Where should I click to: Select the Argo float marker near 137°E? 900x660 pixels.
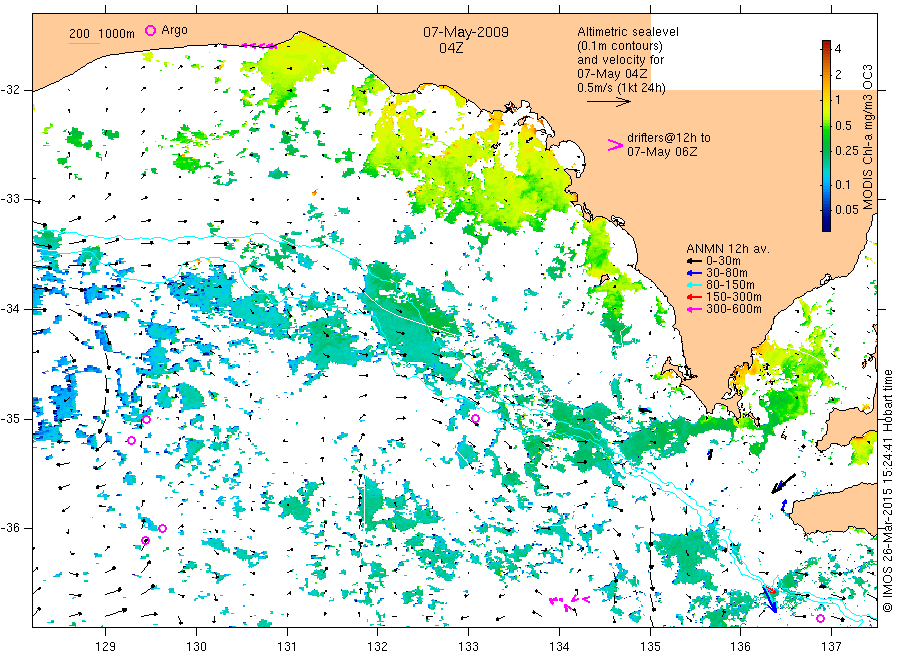click(x=820, y=618)
